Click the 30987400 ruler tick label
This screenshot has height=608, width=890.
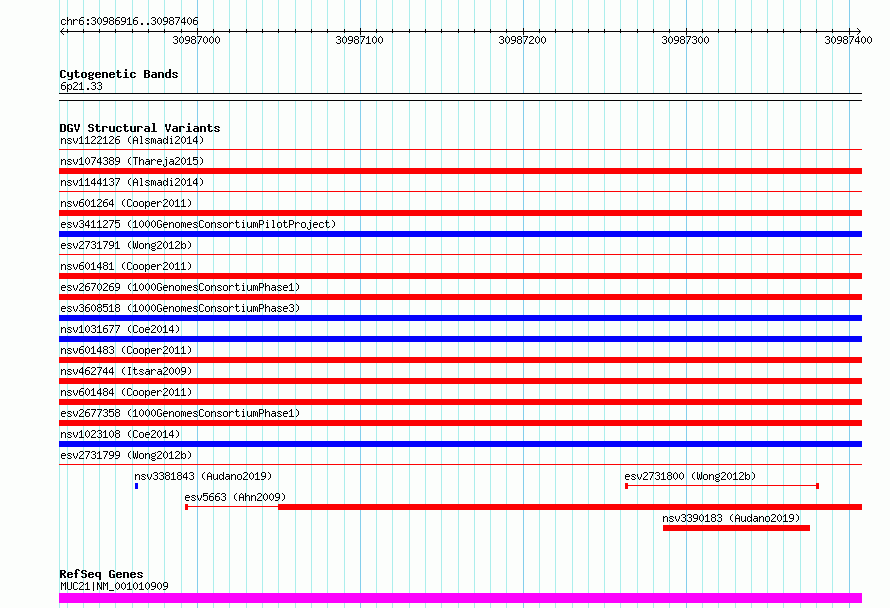click(x=848, y=40)
